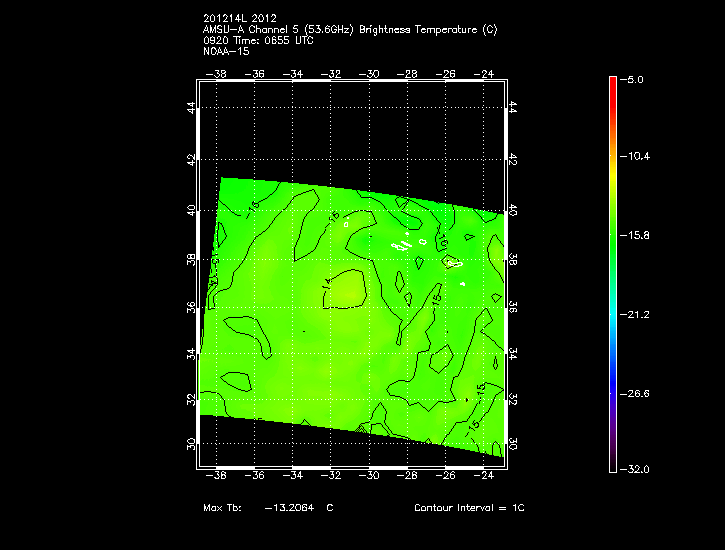The image size is (725, 550).
Task: Click the -34 longitude label on bottom axis
Action: click(294, 476)
